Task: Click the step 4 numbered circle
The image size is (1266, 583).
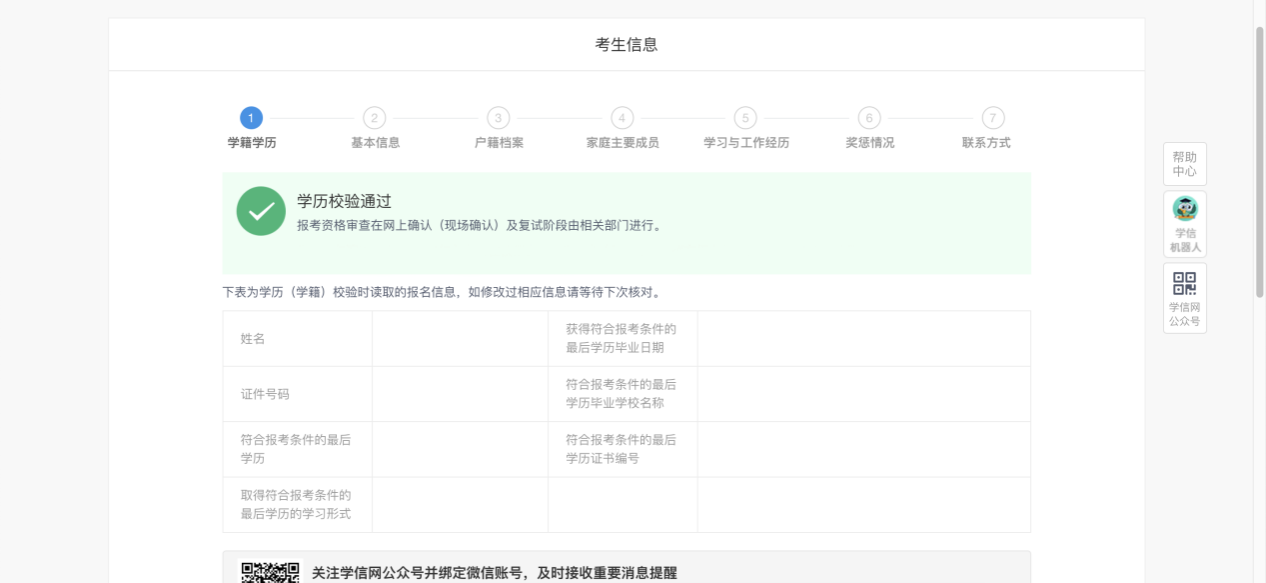Action: (622, 118)
